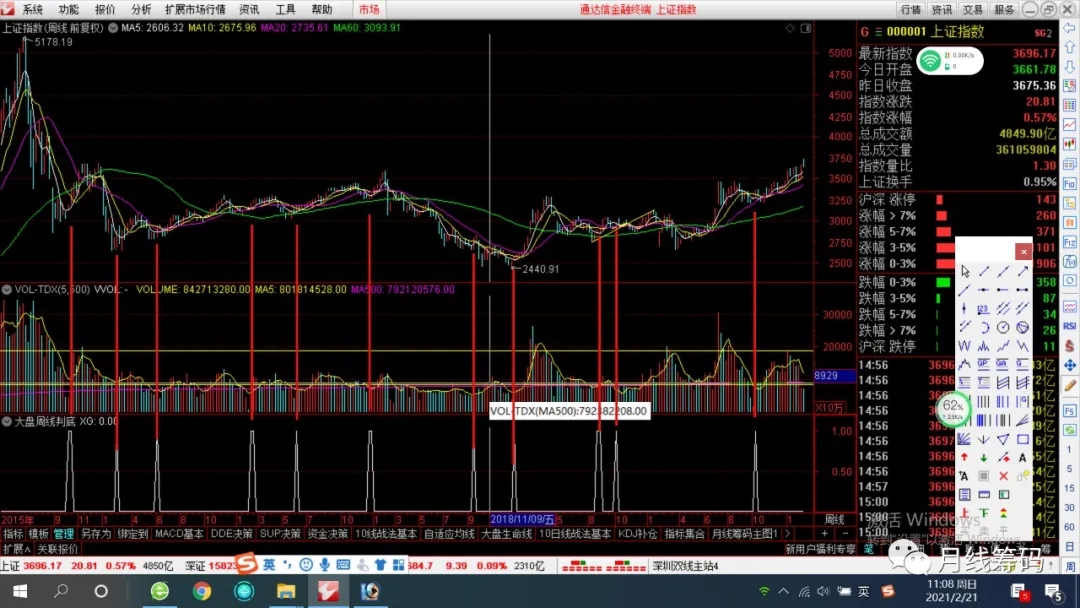This screenshot has width=1080, height=608.
Task: Switch to the MACD基本 indicator tab
Action: click(x=179, y=534)
